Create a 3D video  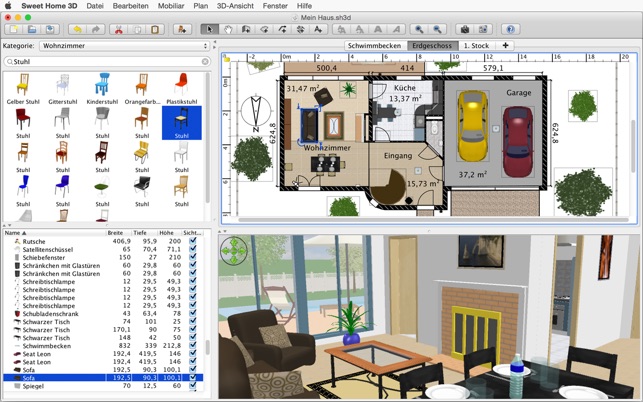pyautogui.click(x=483, y=30)
